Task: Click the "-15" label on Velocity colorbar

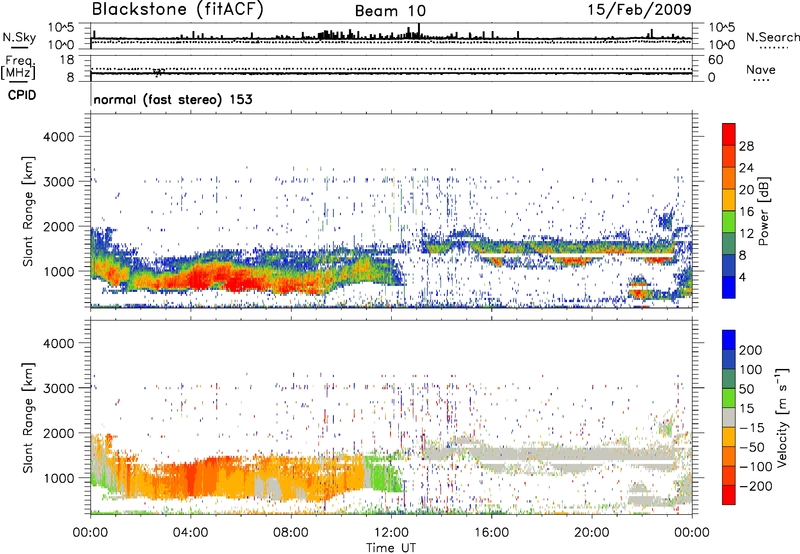Action: (752, 428)
